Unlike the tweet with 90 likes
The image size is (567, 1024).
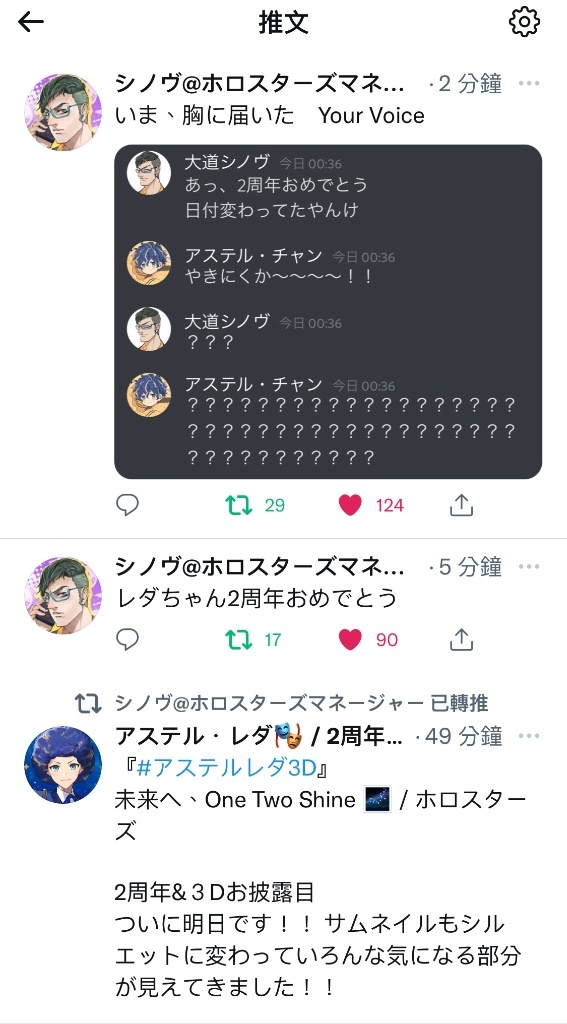tap(350, 639)
